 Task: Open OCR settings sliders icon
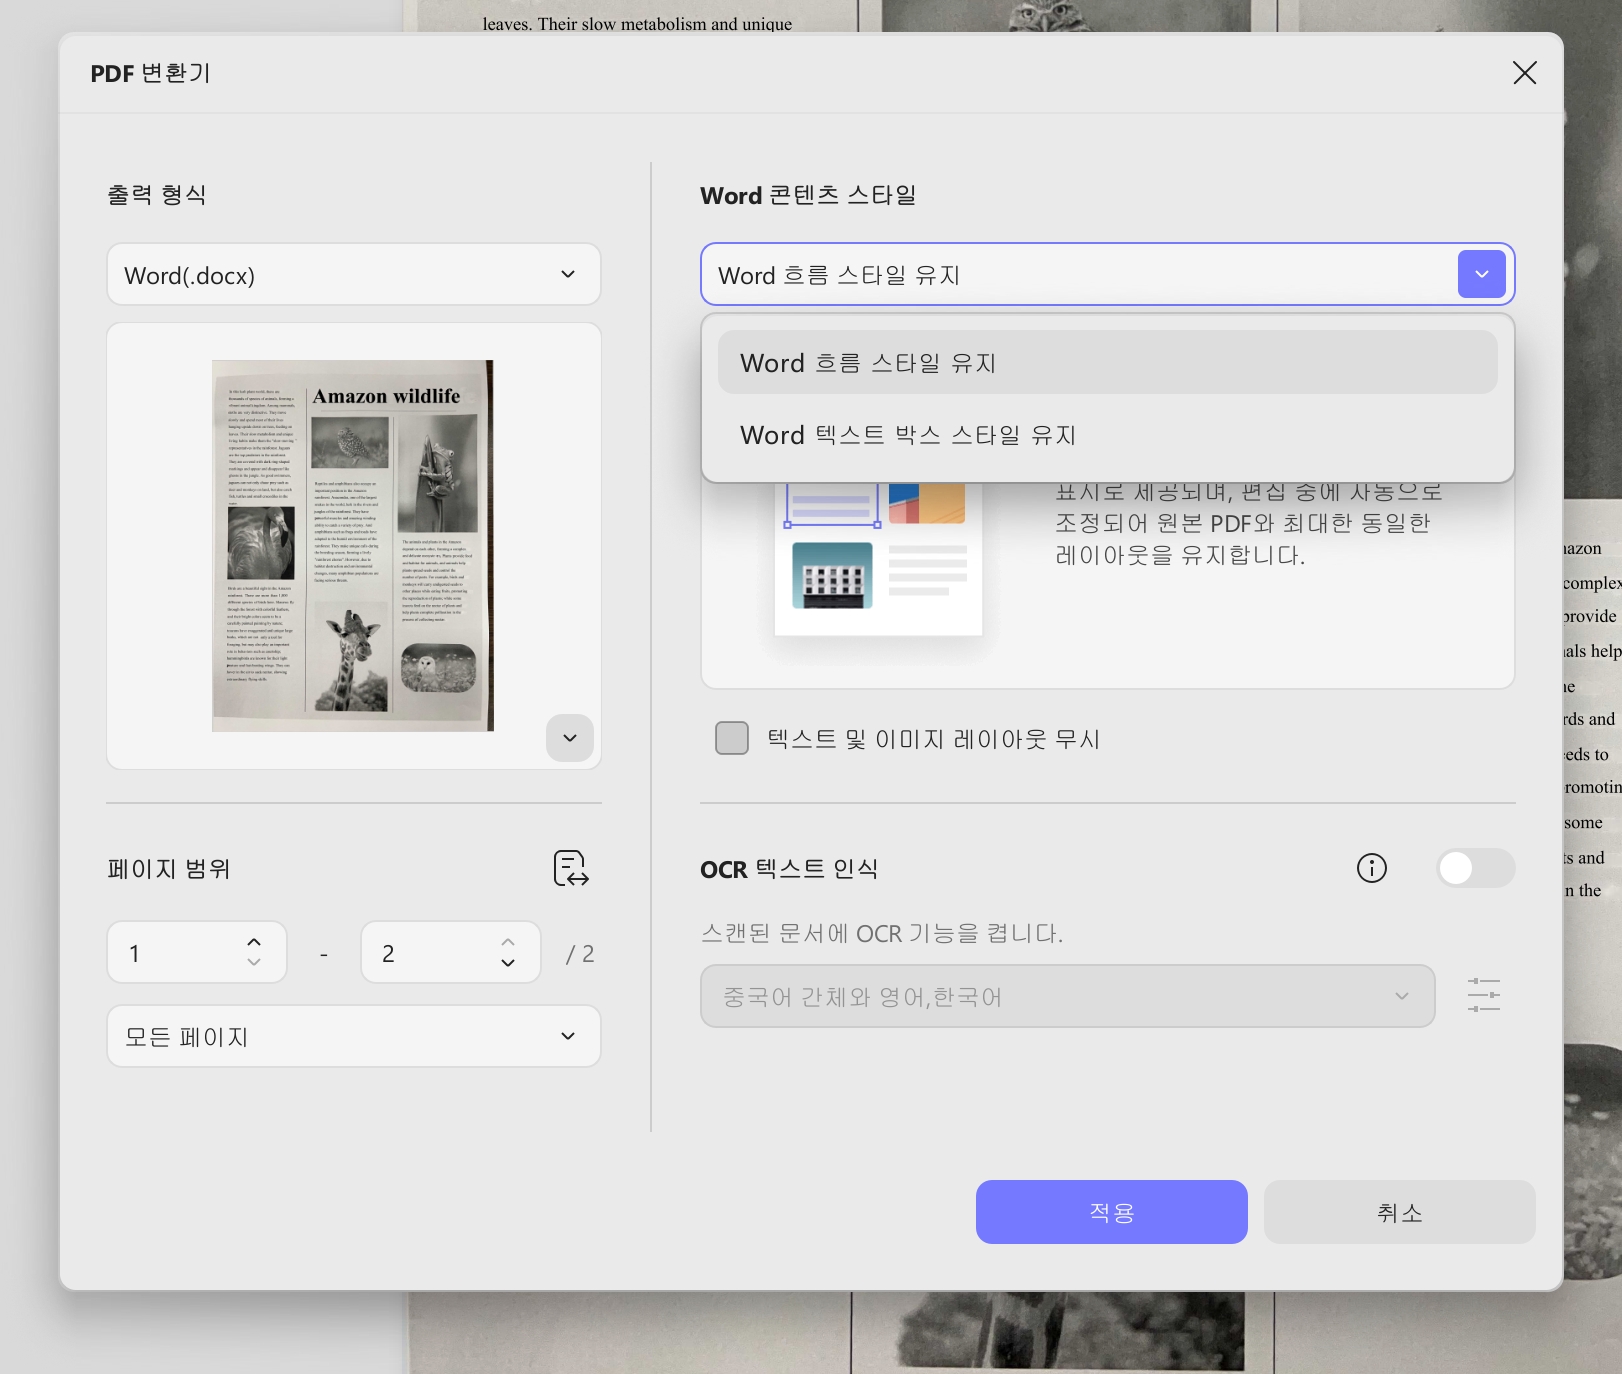pyautogui.click(x=1484, y=996)
